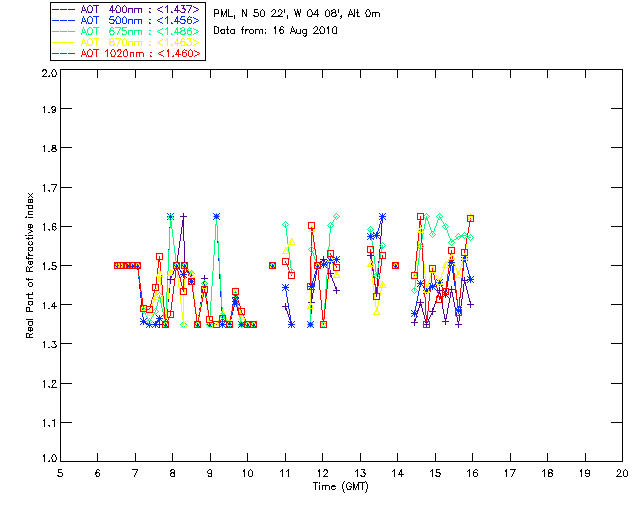The height and width of the screenshot is (512, 640).
Task: Click the 5 tick label on time axis
Action: [x=60, y=473]
